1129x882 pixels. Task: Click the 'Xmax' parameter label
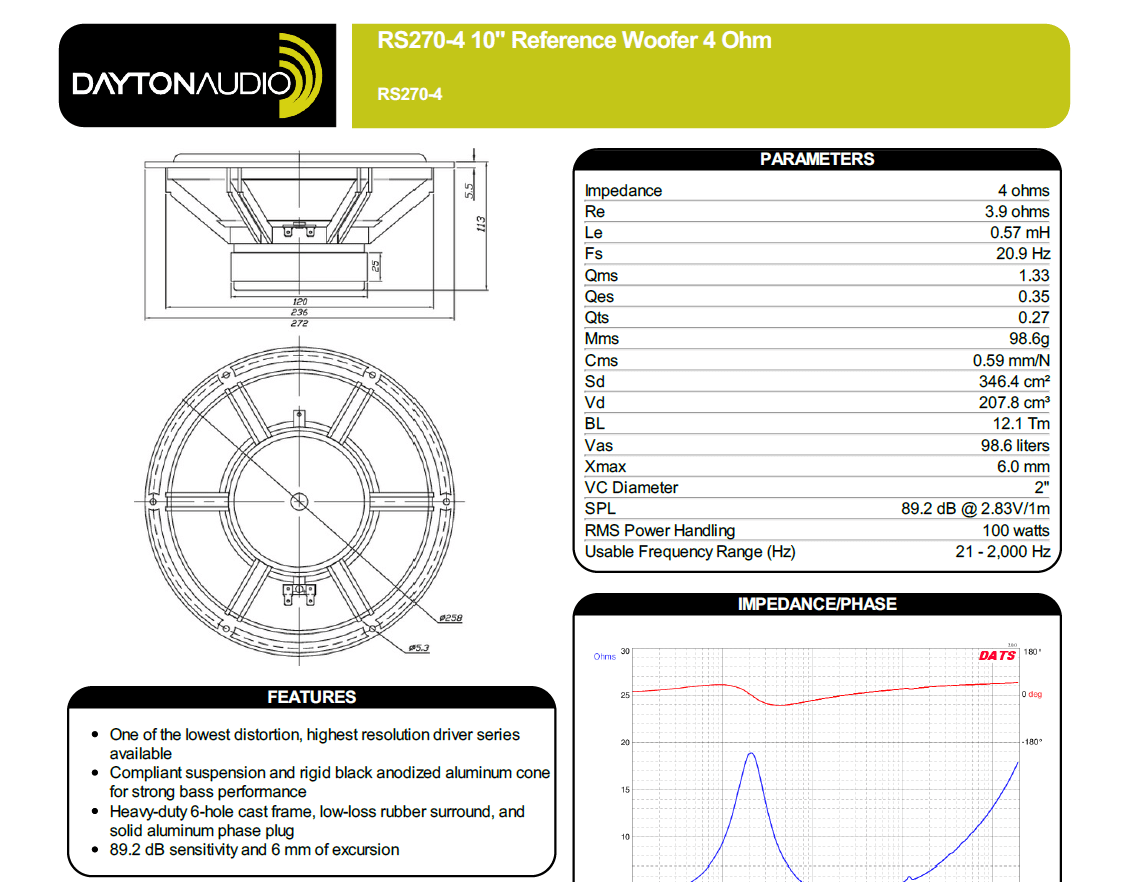[605, 467]
